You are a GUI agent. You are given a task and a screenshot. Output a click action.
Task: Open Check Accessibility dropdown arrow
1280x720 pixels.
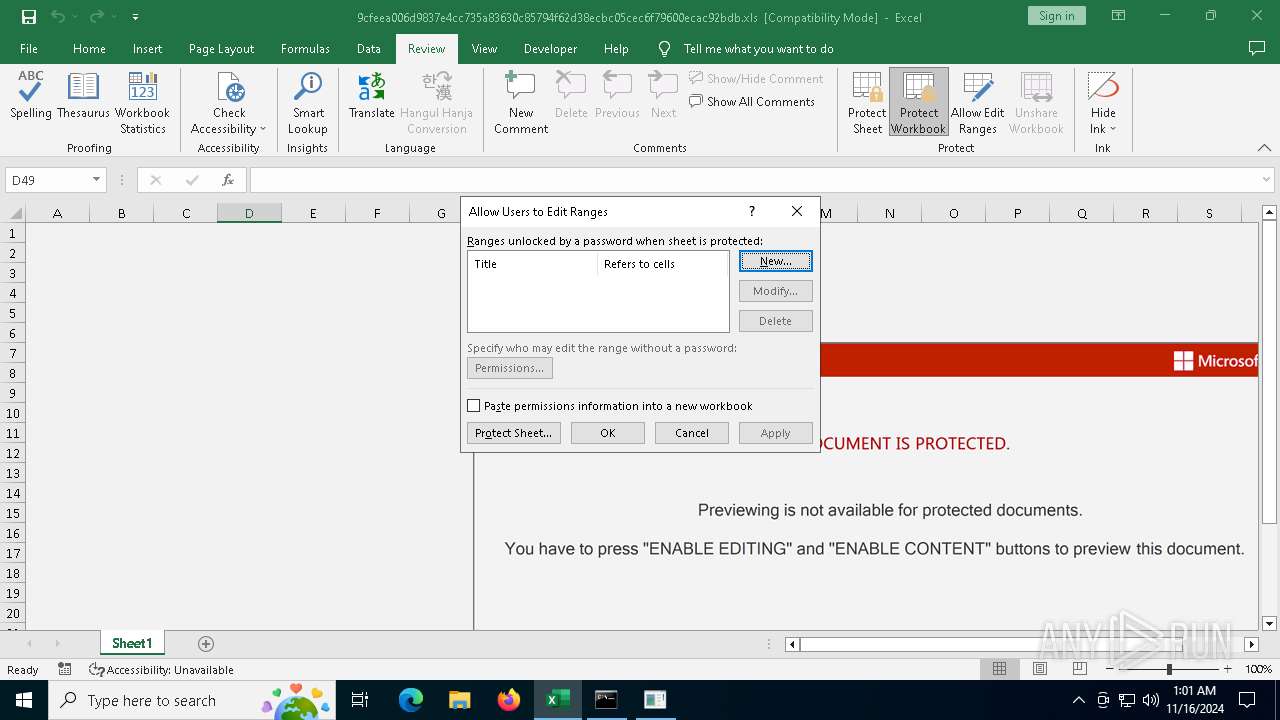263,129
